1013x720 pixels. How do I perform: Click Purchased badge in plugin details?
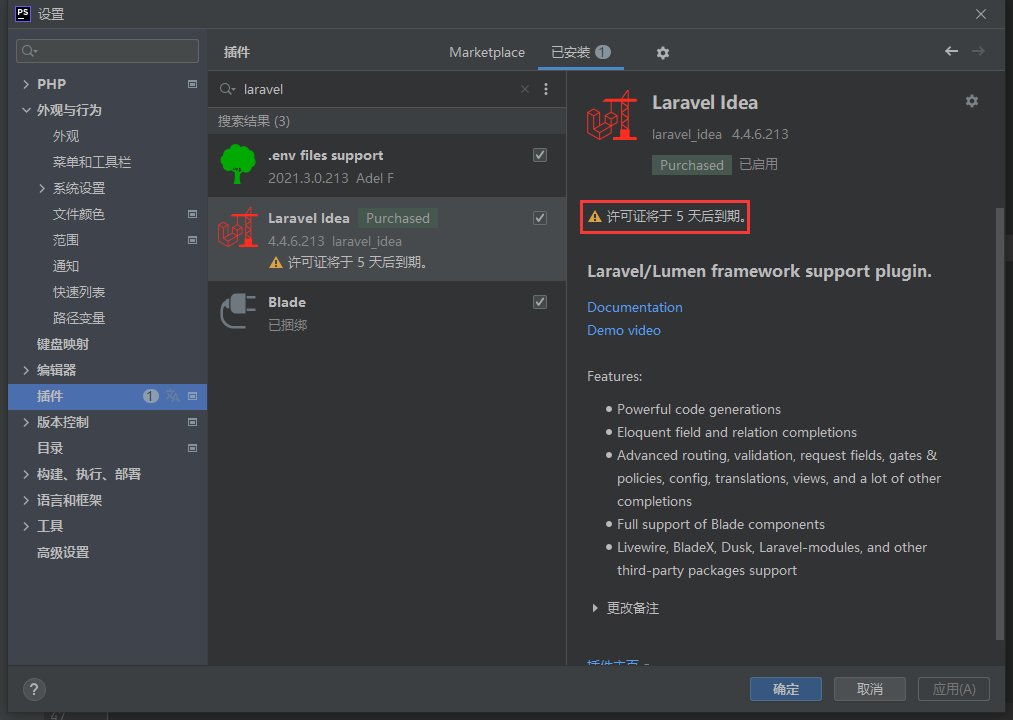pyautogui.click(x=691, y=165)
